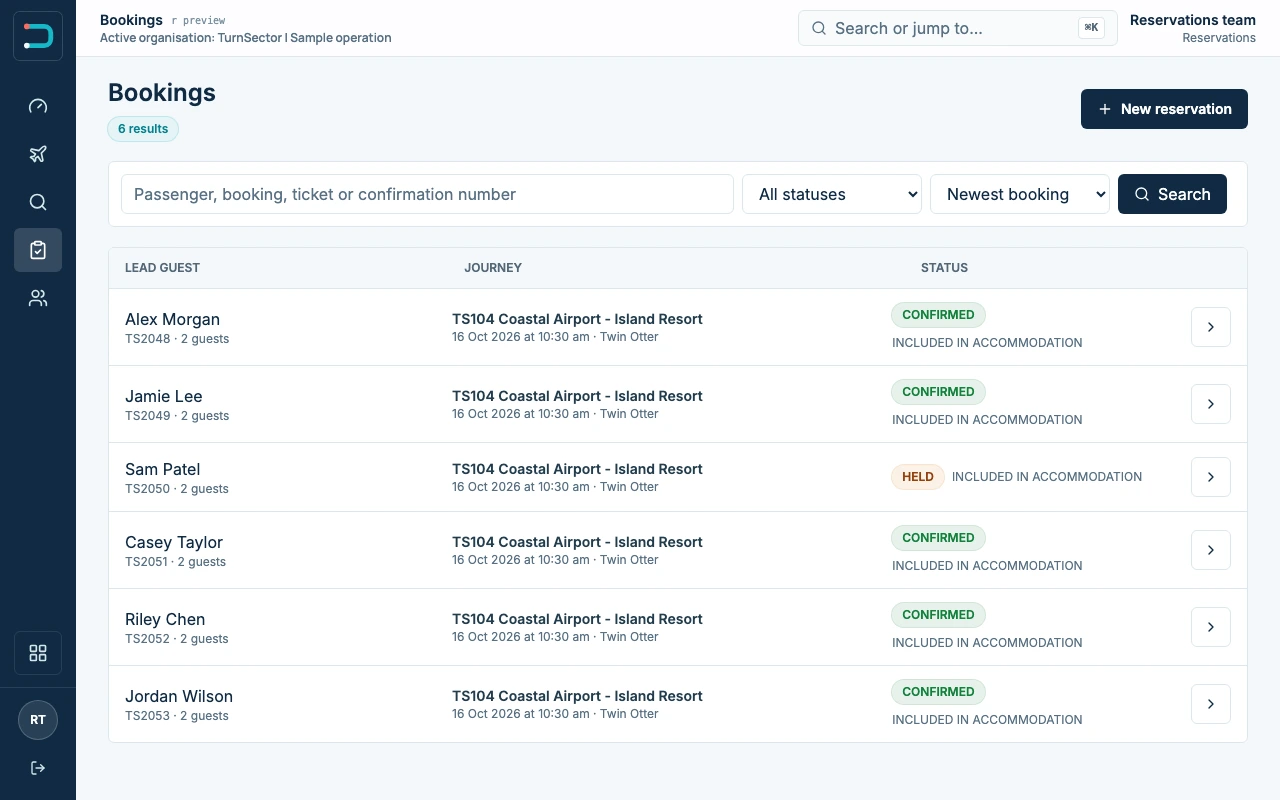The image size is (1280, 800).
Task: Select the HELD status badge
Action: pos(918,477)
